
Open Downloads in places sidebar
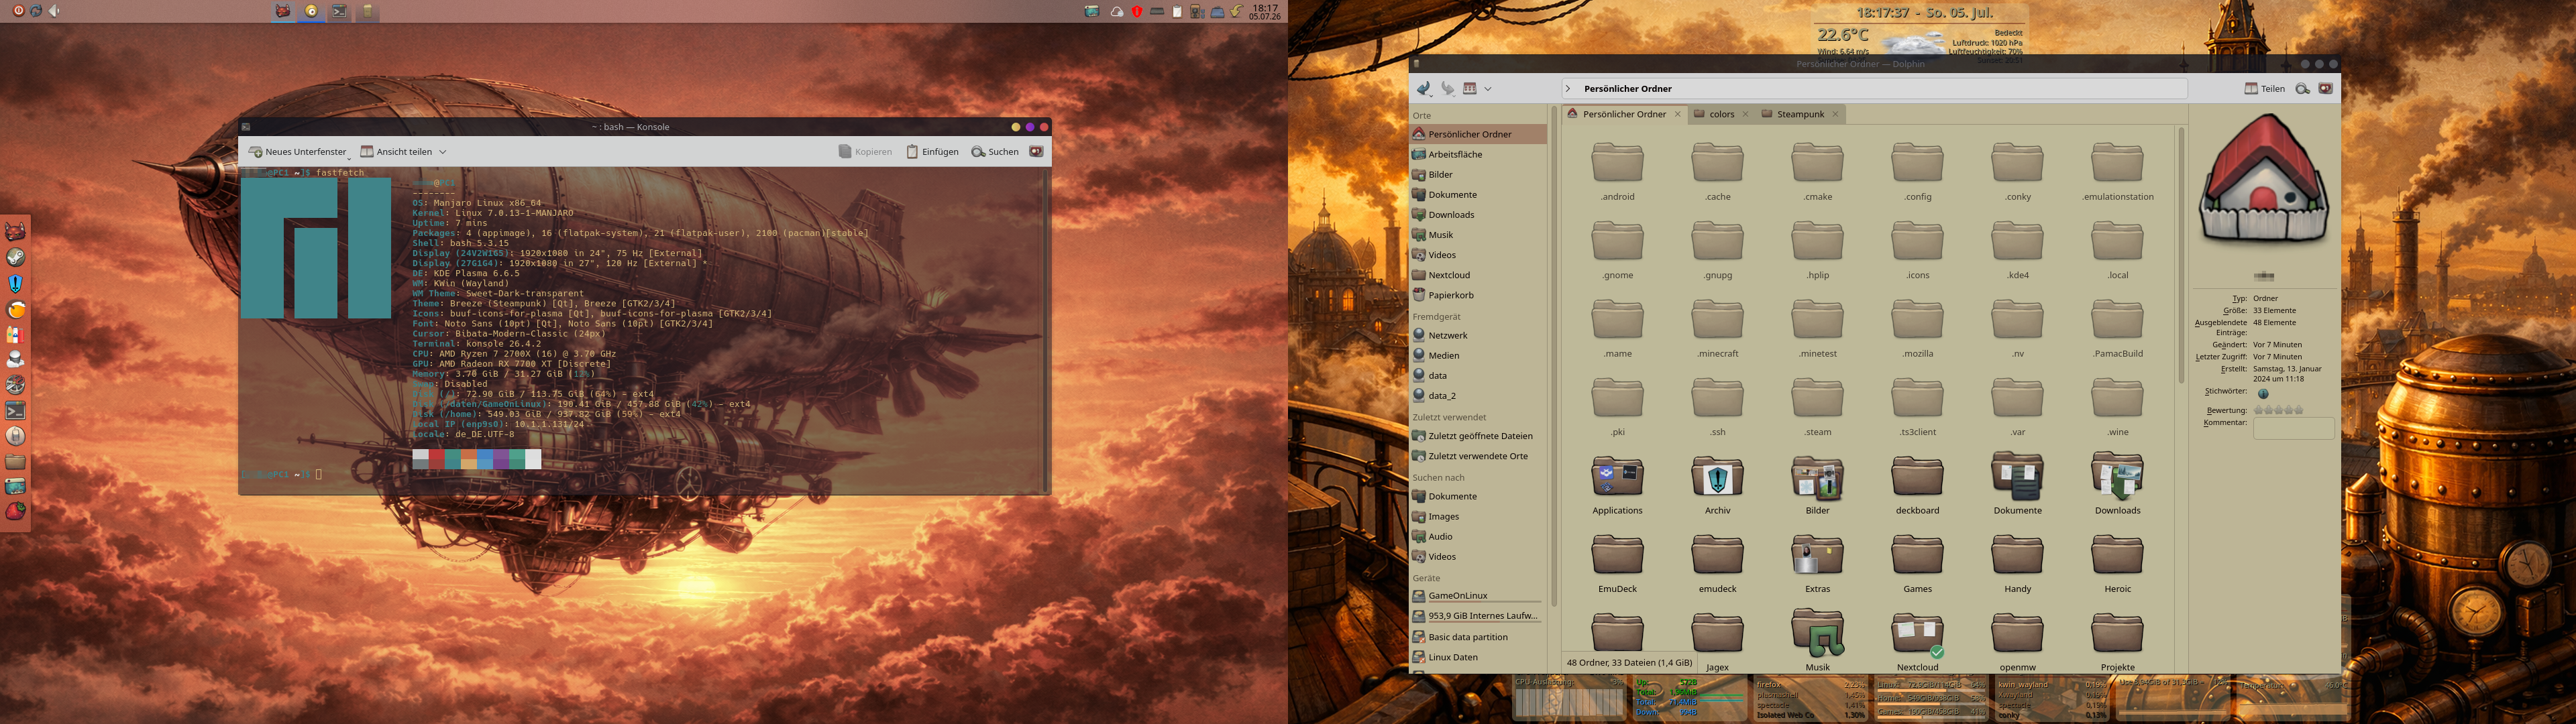(x=1478, y=215)
